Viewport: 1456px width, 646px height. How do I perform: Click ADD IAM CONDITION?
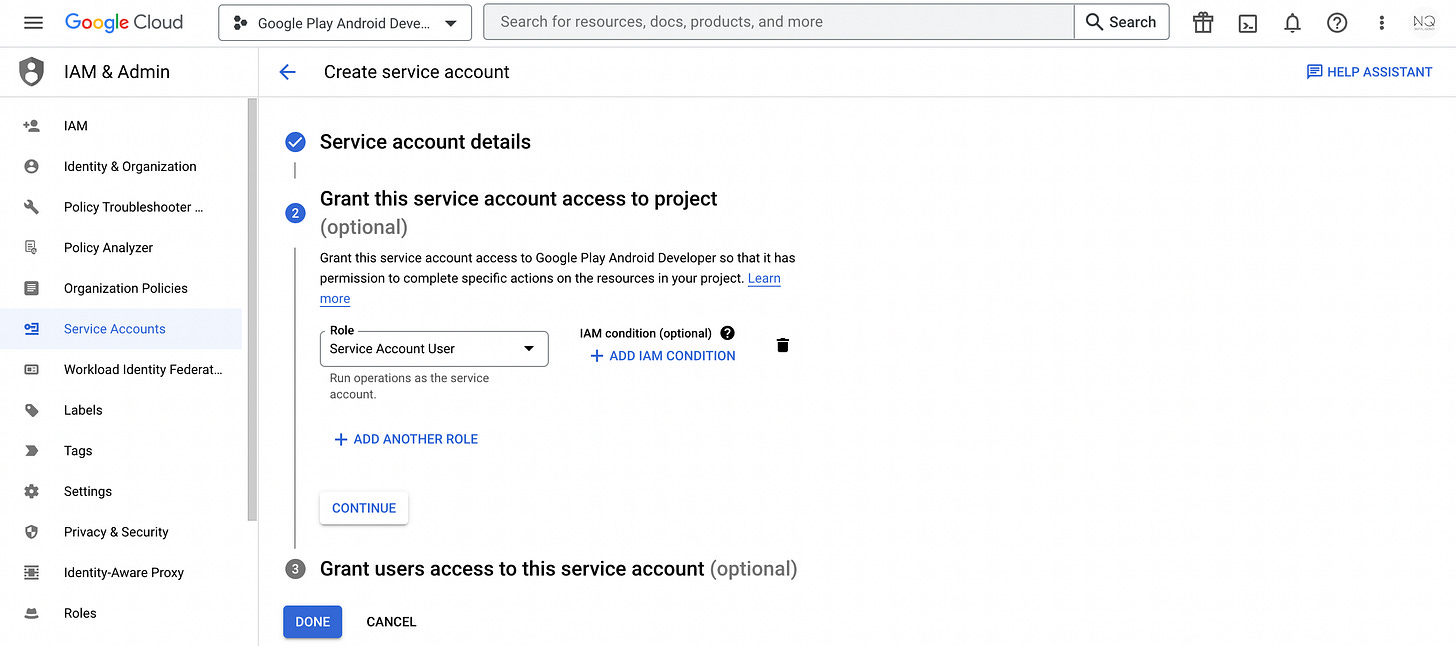click(x=663, y=356)
